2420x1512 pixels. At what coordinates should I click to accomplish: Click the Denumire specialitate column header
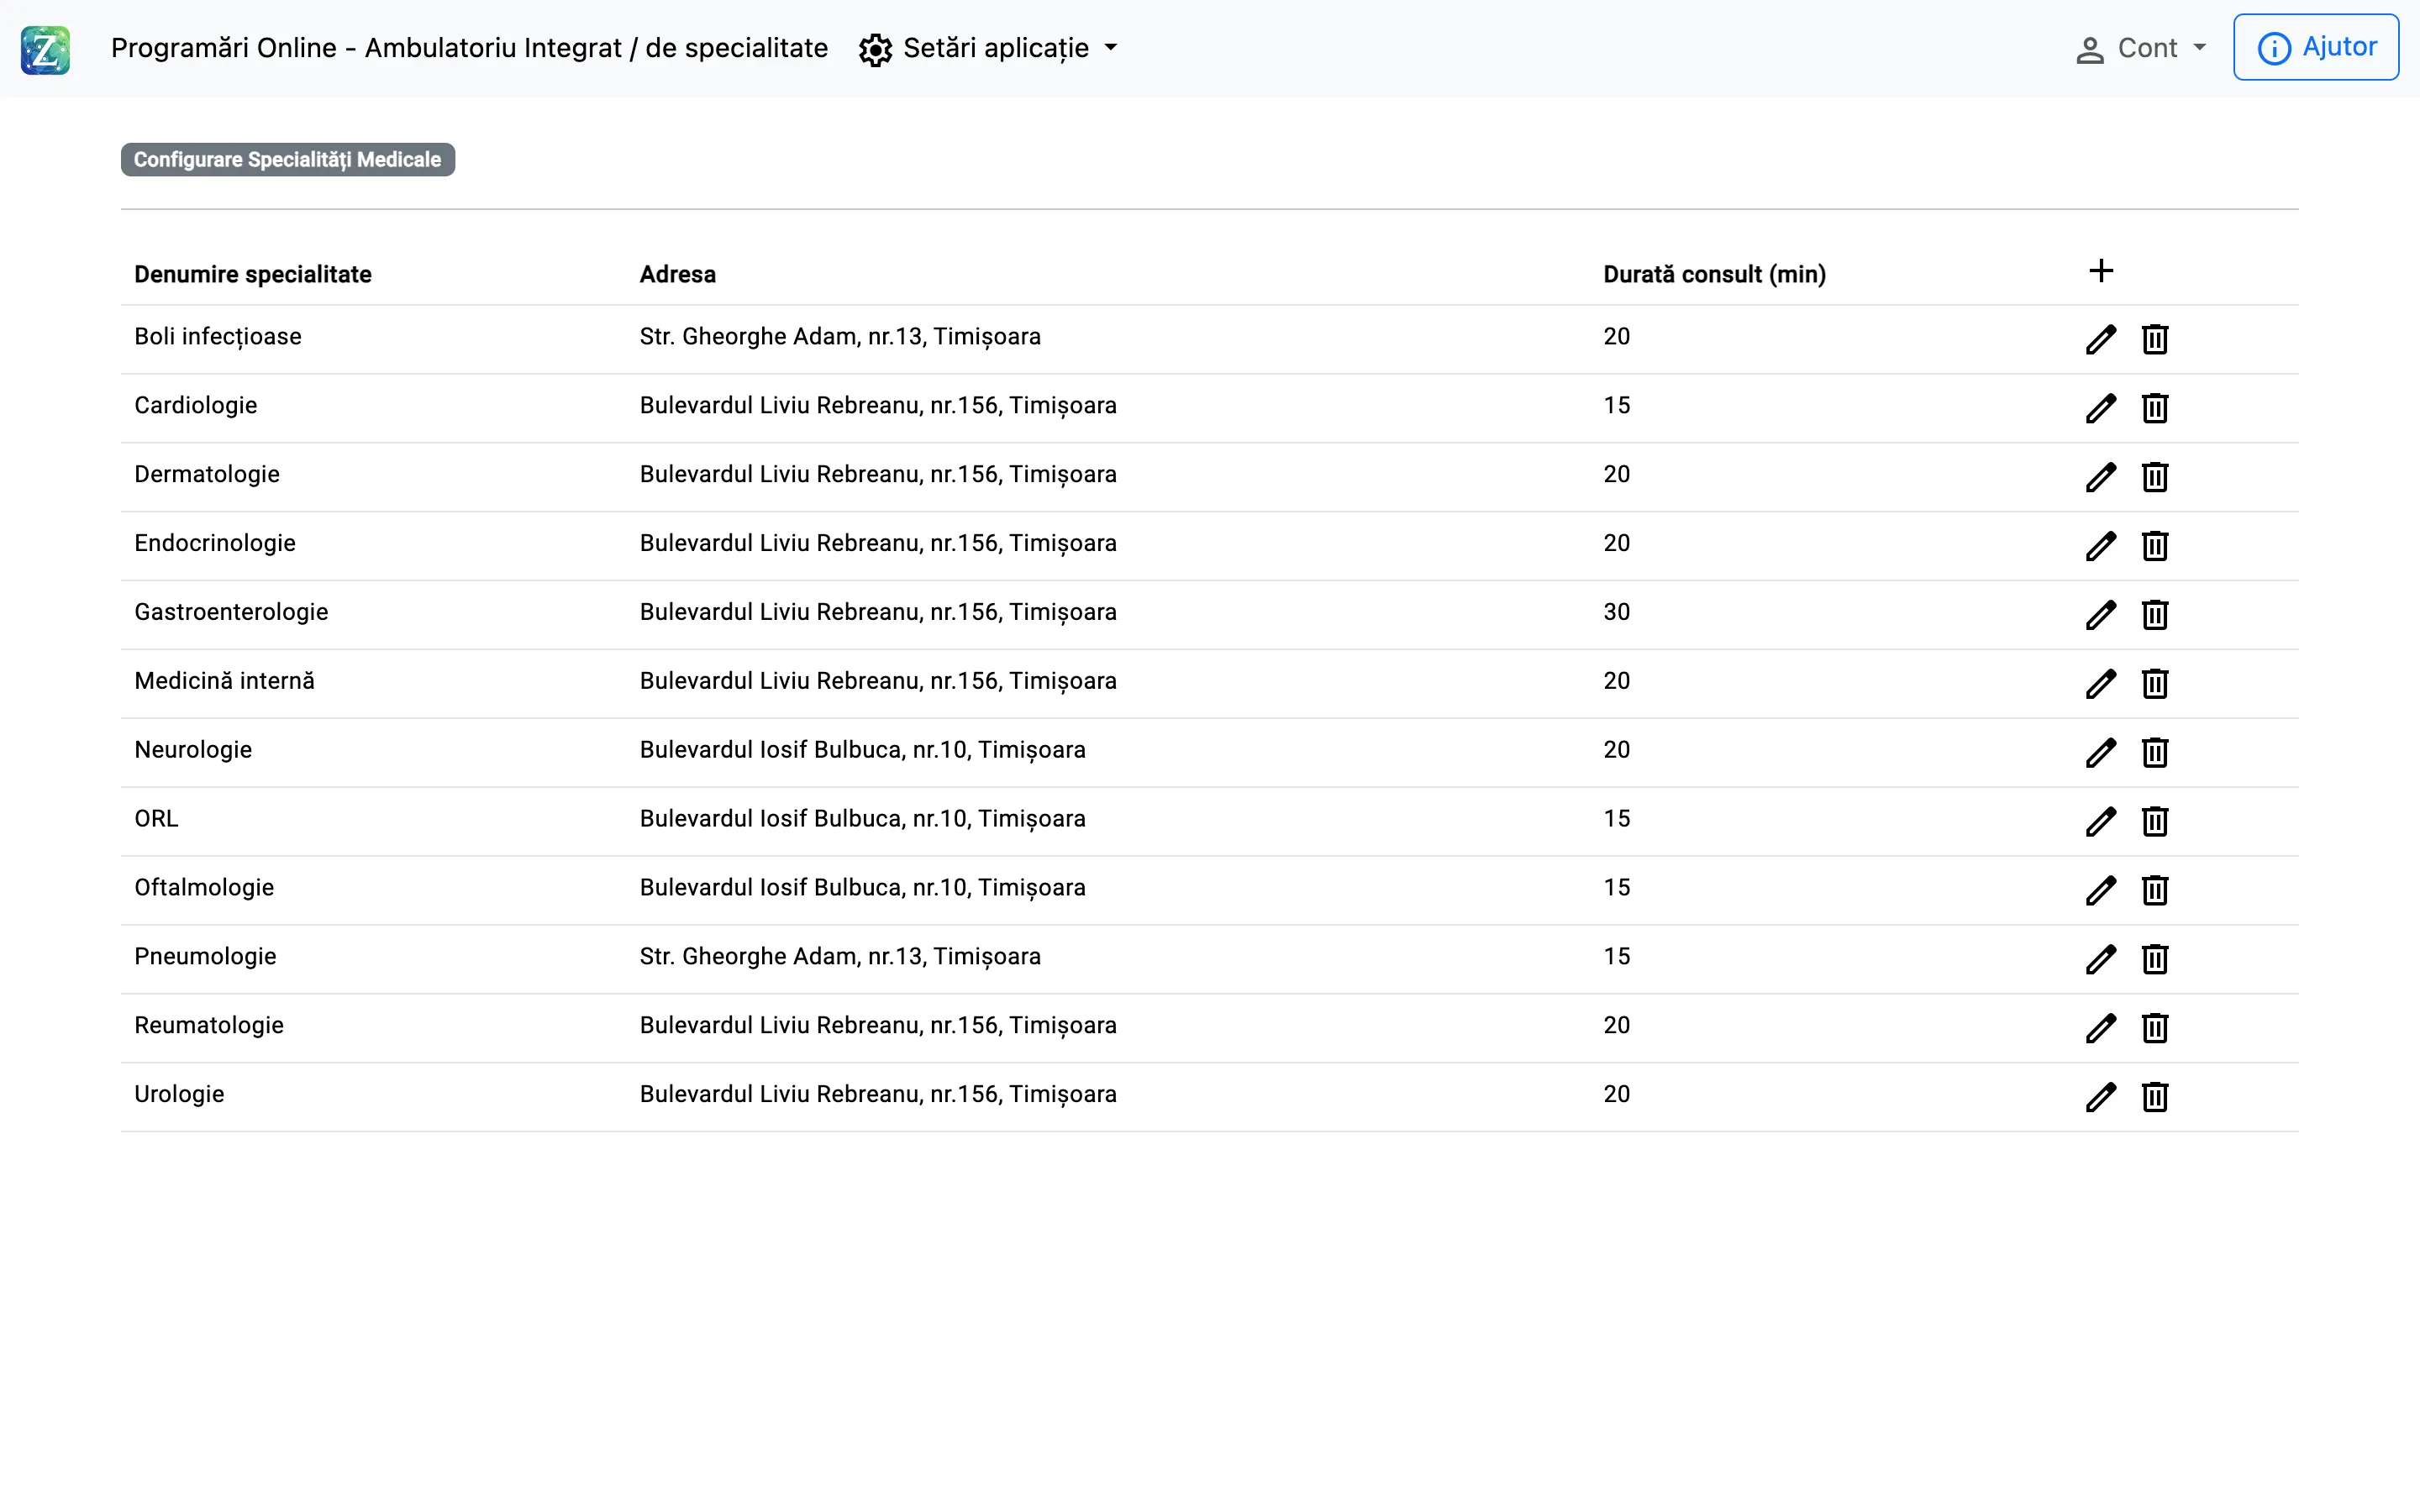click(253, 274)
